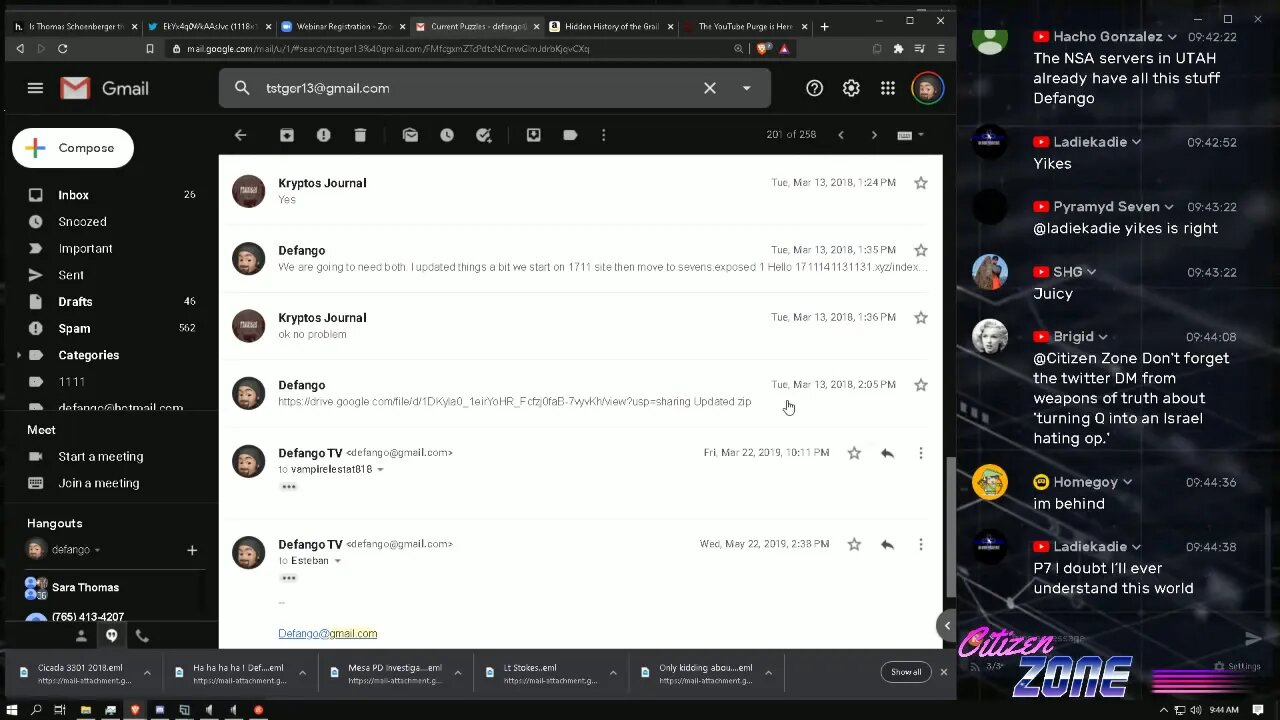The height and width of the screenshot is (720, 1280).
Task: Join a meeting in Meet
Action: [98, 483]
